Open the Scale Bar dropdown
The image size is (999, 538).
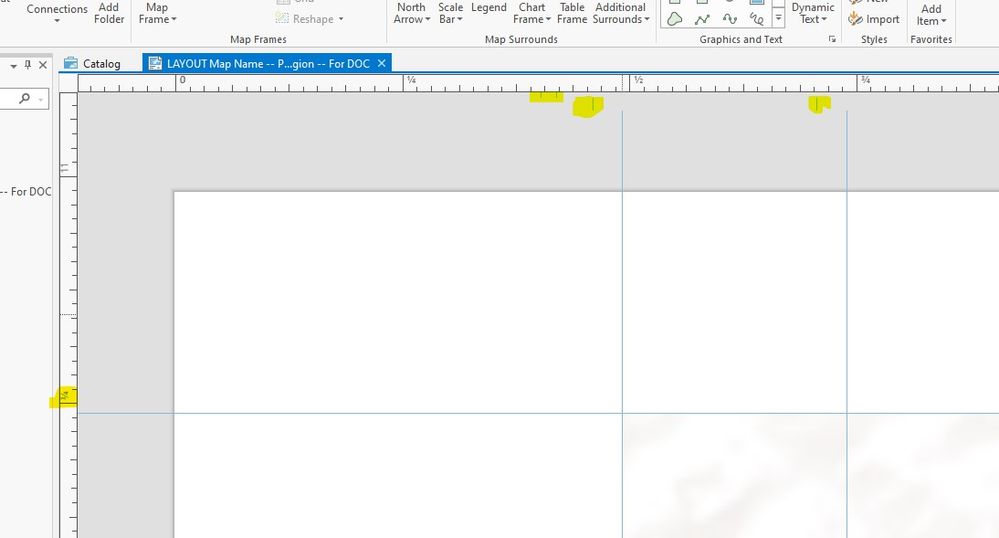click(450, 13)
